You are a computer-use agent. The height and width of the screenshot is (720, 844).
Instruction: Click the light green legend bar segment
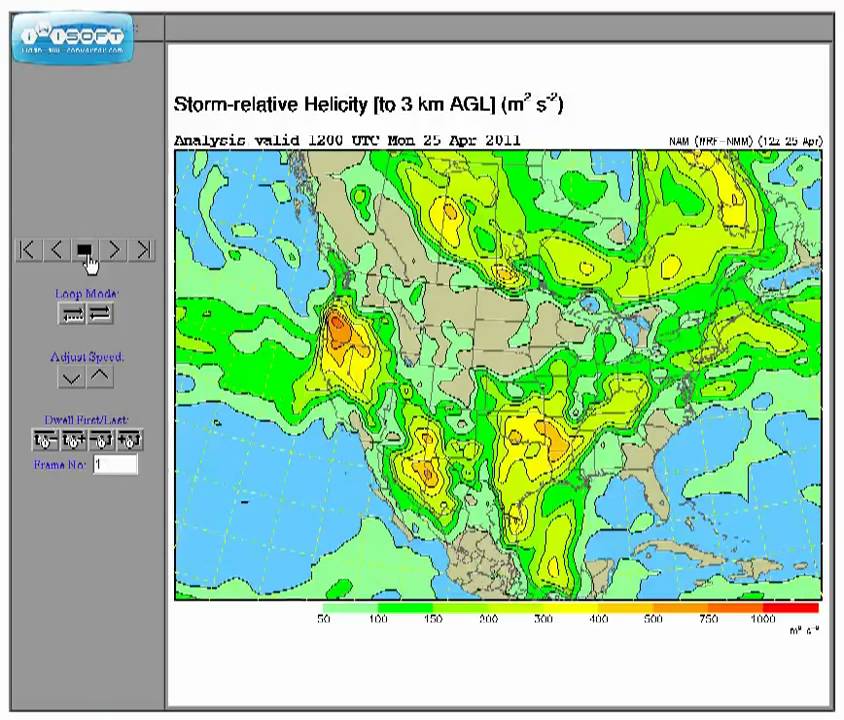[x=350, y=608]
